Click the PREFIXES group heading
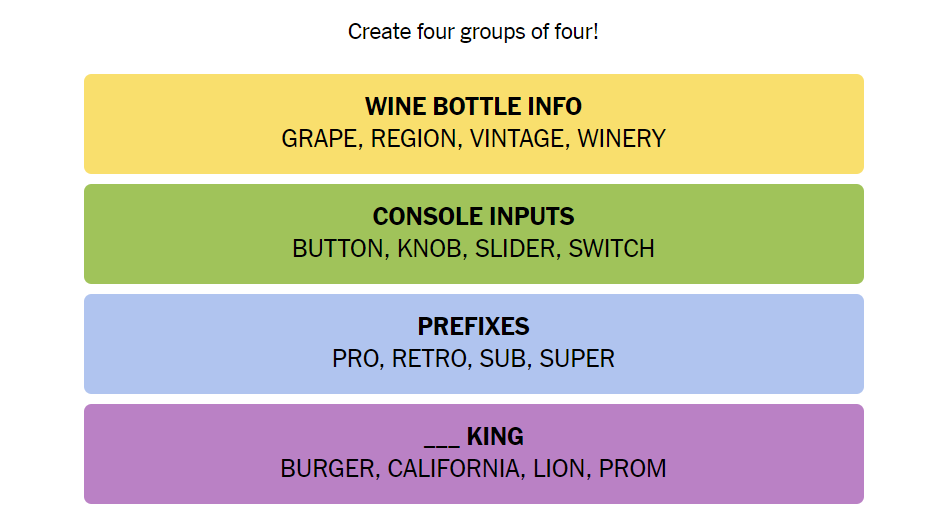 pyautogui.click(x=473, y=326)
